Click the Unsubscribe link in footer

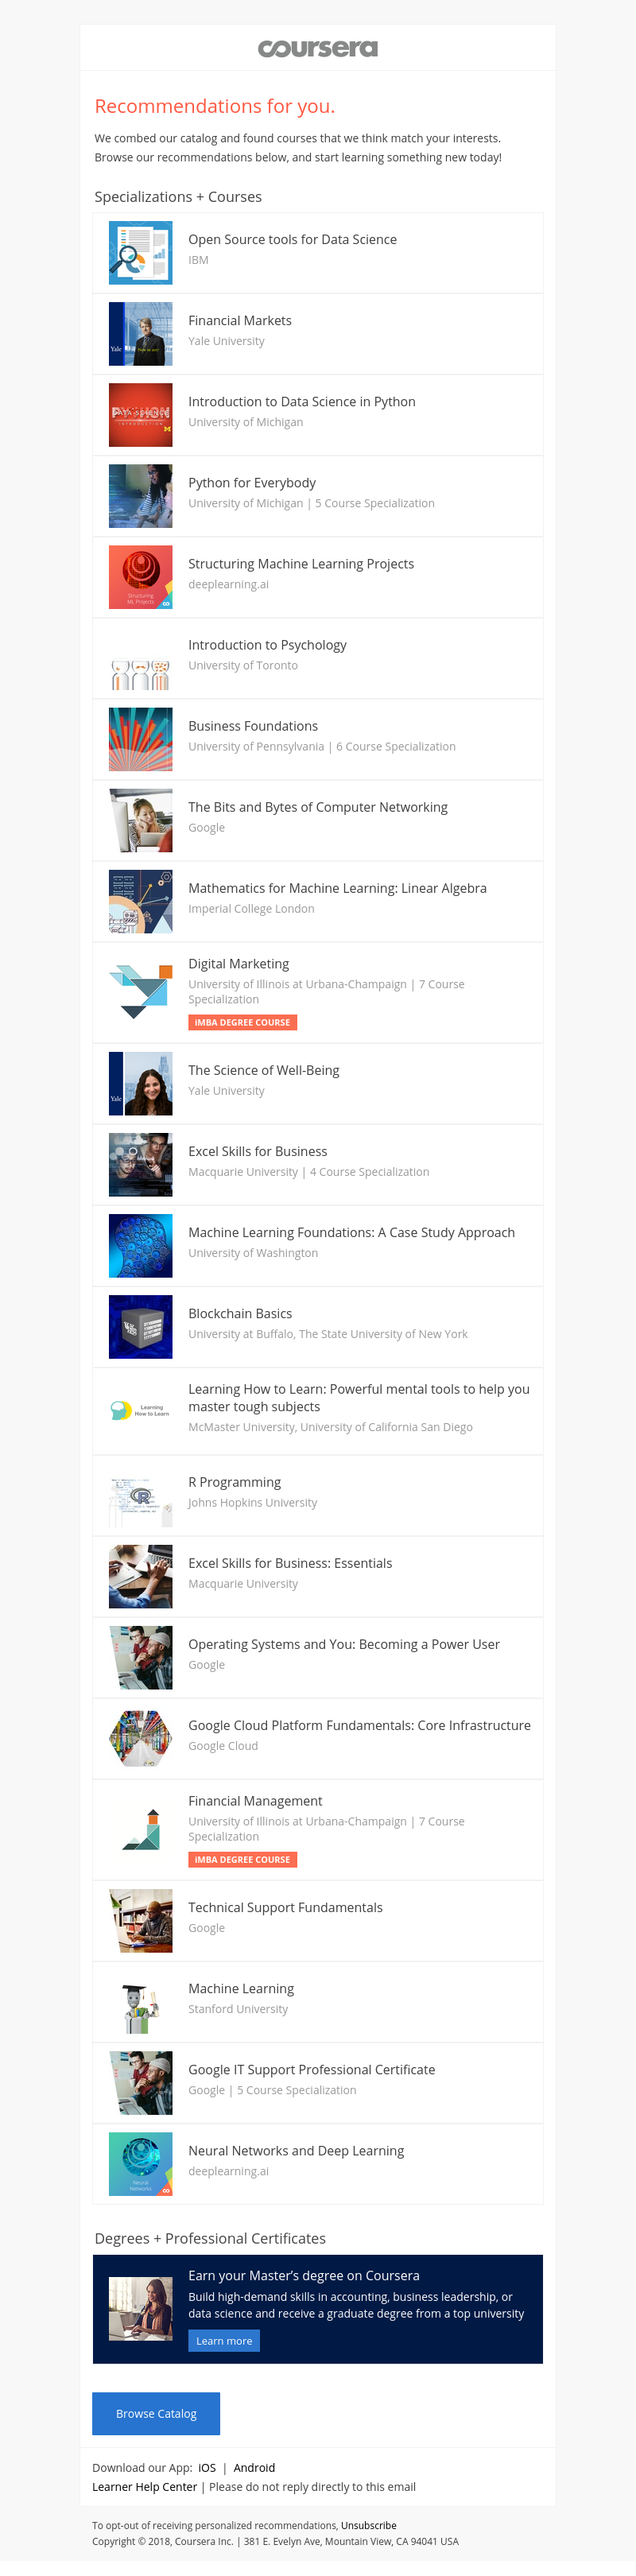pos(368,2525)
